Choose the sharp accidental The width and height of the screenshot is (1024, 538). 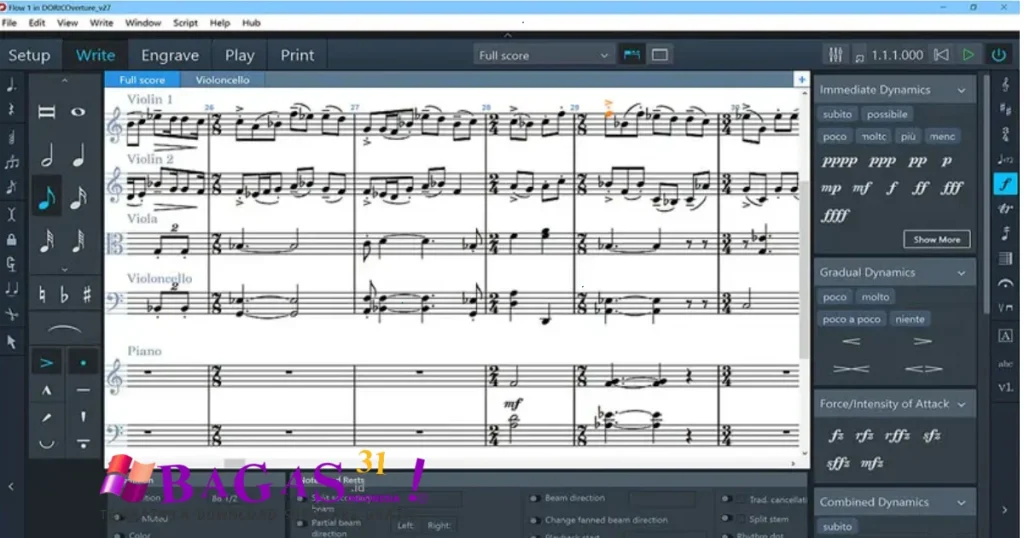tap(87, 295)
